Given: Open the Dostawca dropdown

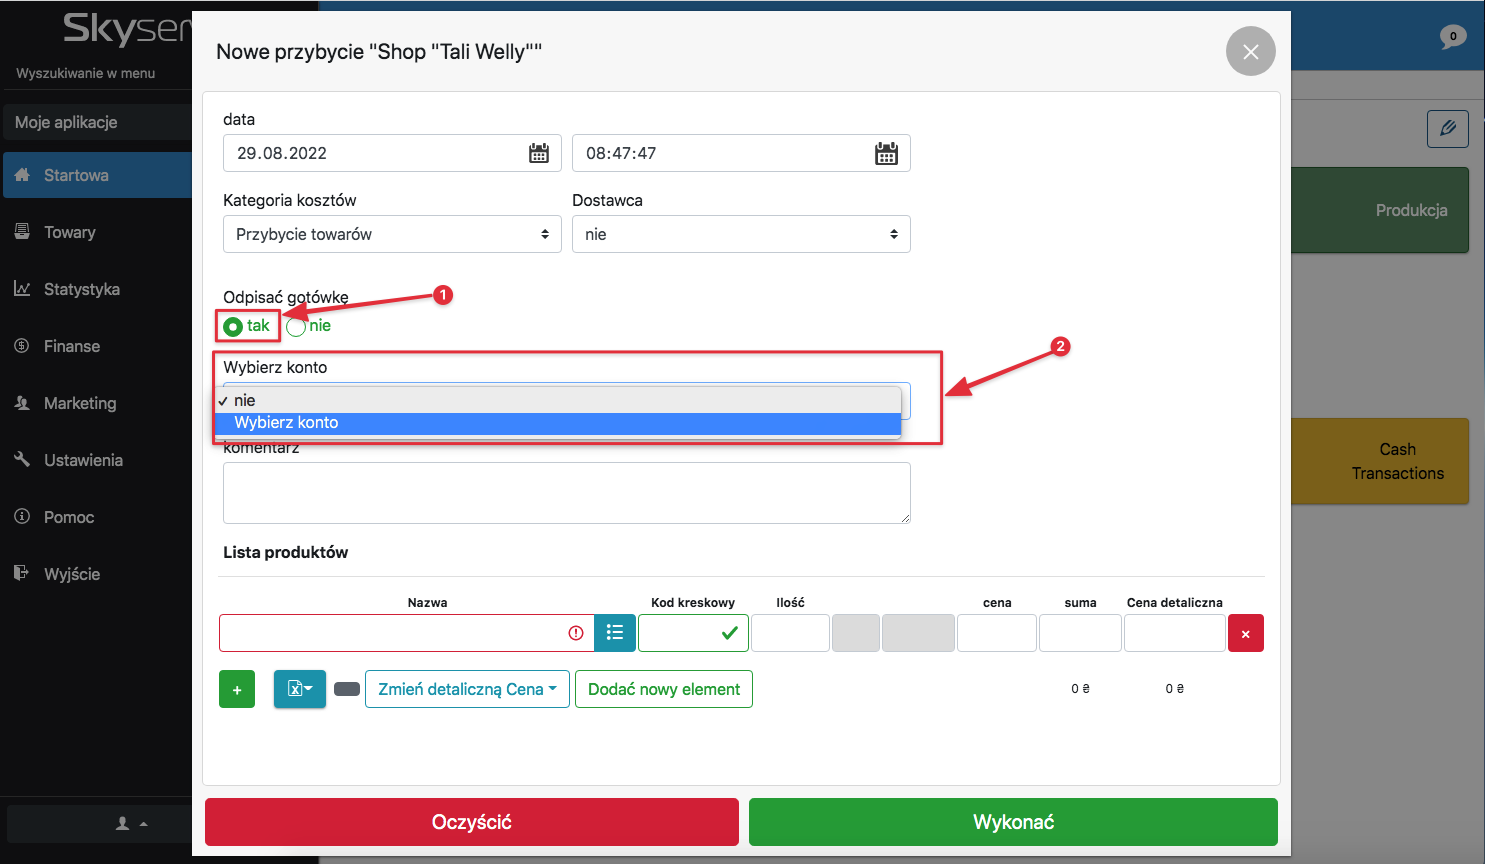Looking at the screenshot, I should 741,234.
